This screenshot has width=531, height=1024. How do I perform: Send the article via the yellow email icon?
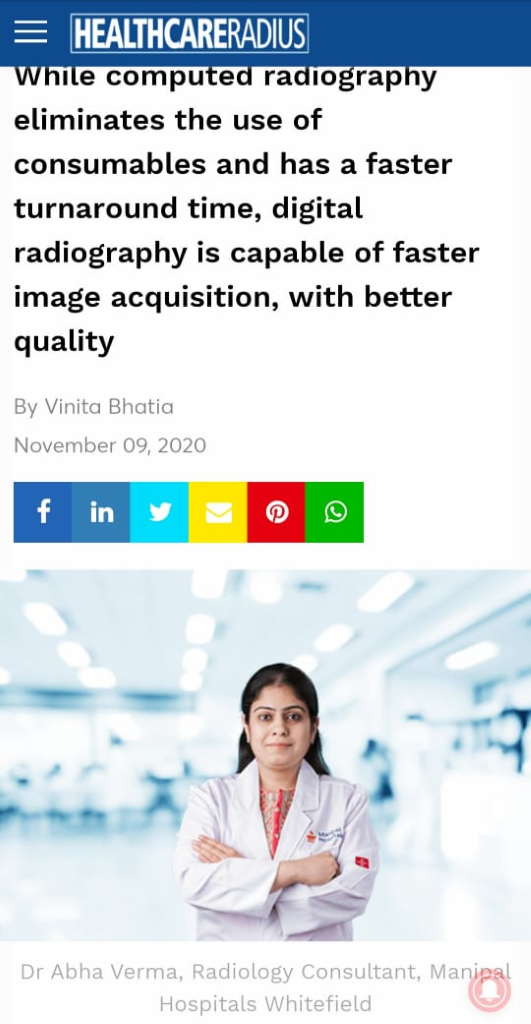[x=218, y=512]
